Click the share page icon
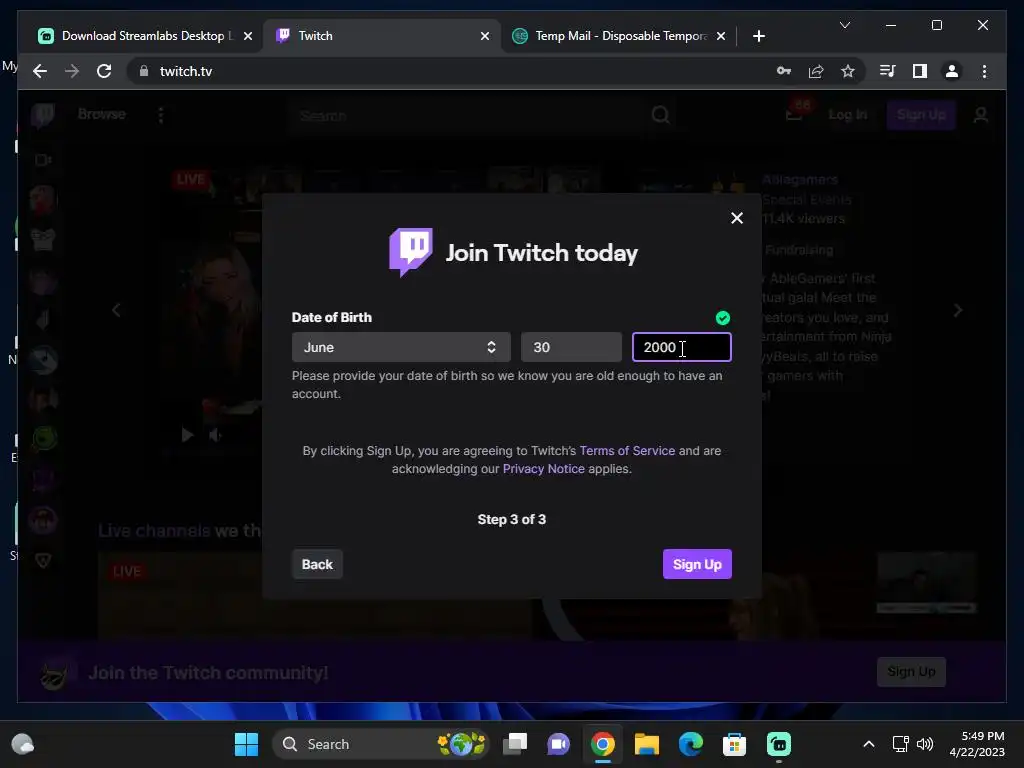 (816, 71)
